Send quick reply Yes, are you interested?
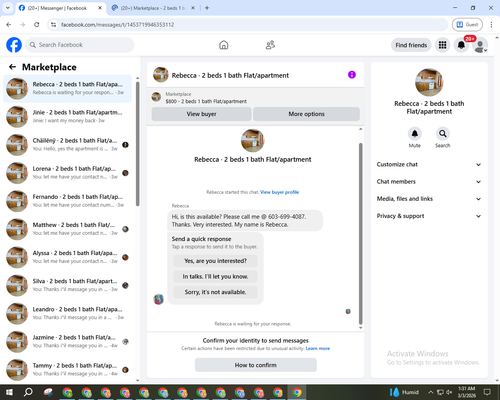500x400 pixels. (215, 261)
